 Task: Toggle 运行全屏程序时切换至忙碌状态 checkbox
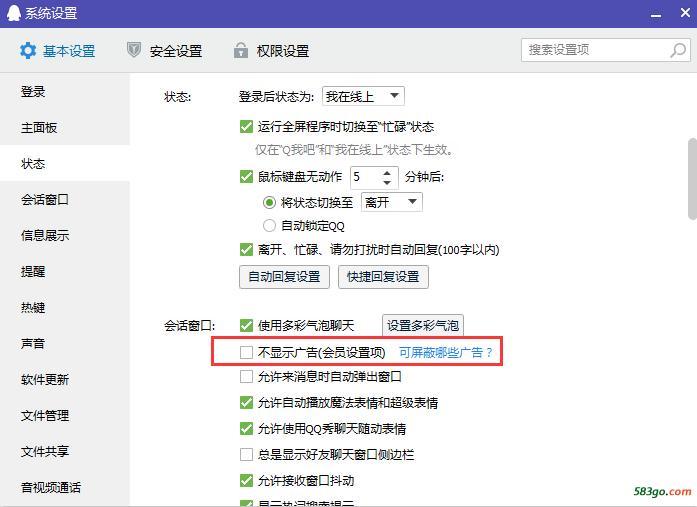(246, 127)
